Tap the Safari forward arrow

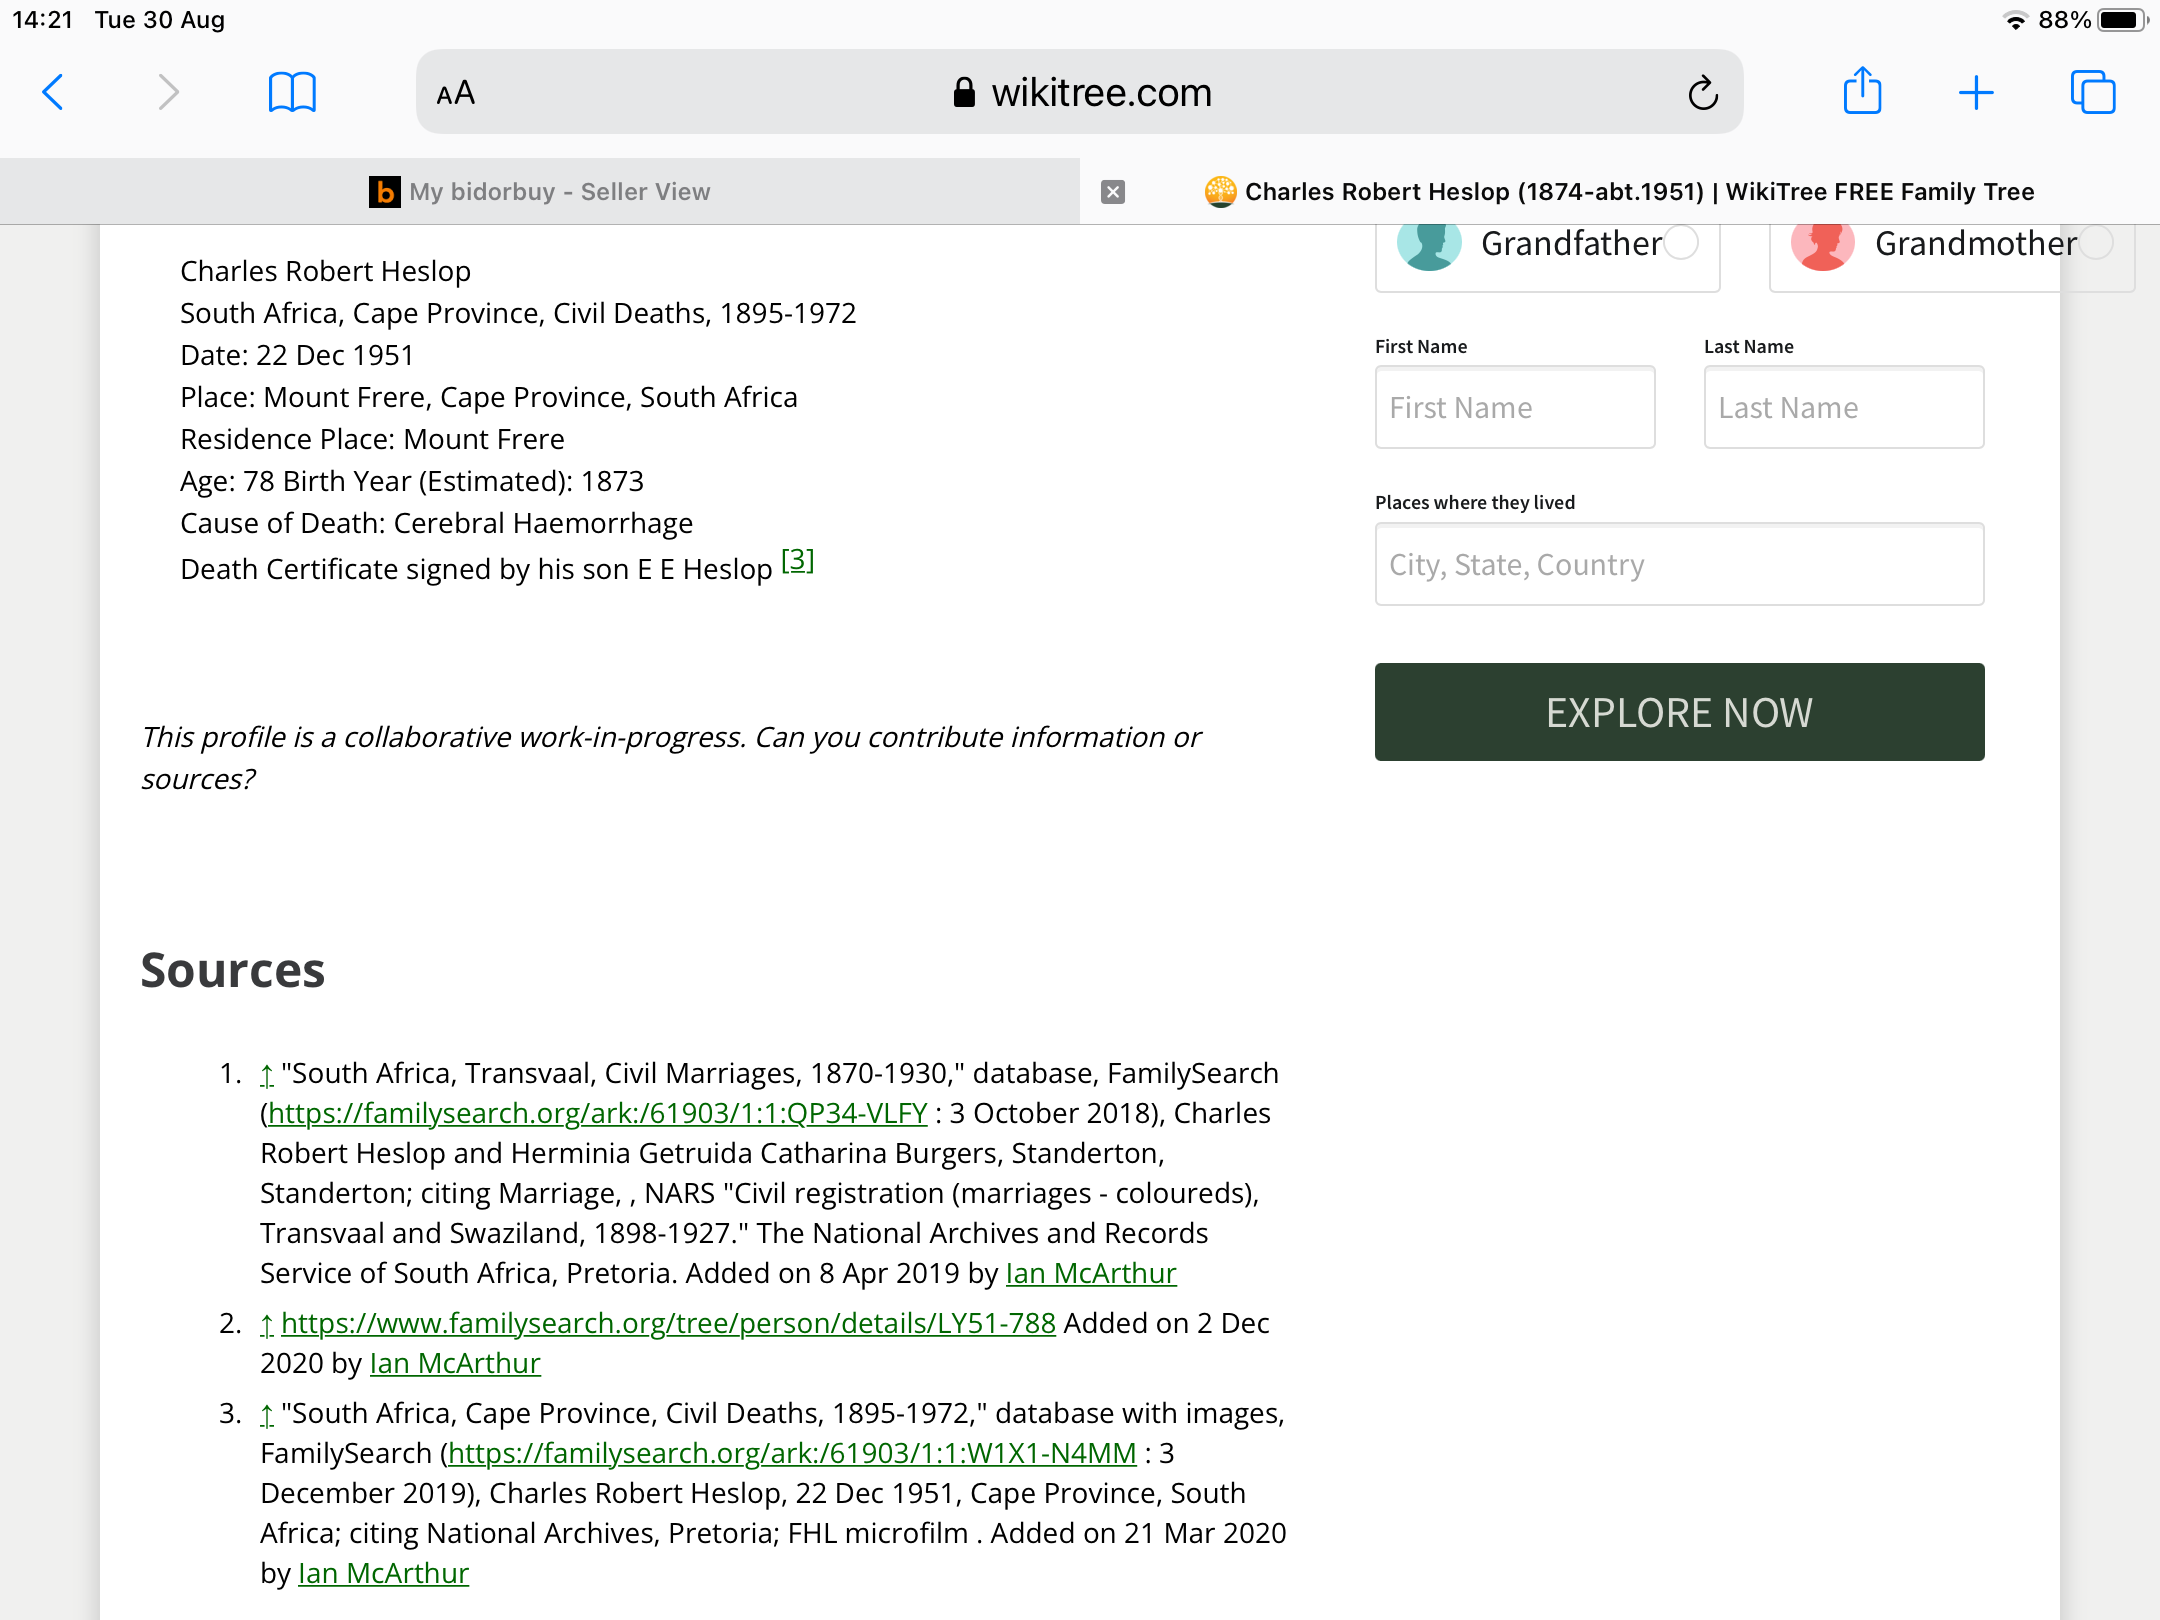(168, 93)
